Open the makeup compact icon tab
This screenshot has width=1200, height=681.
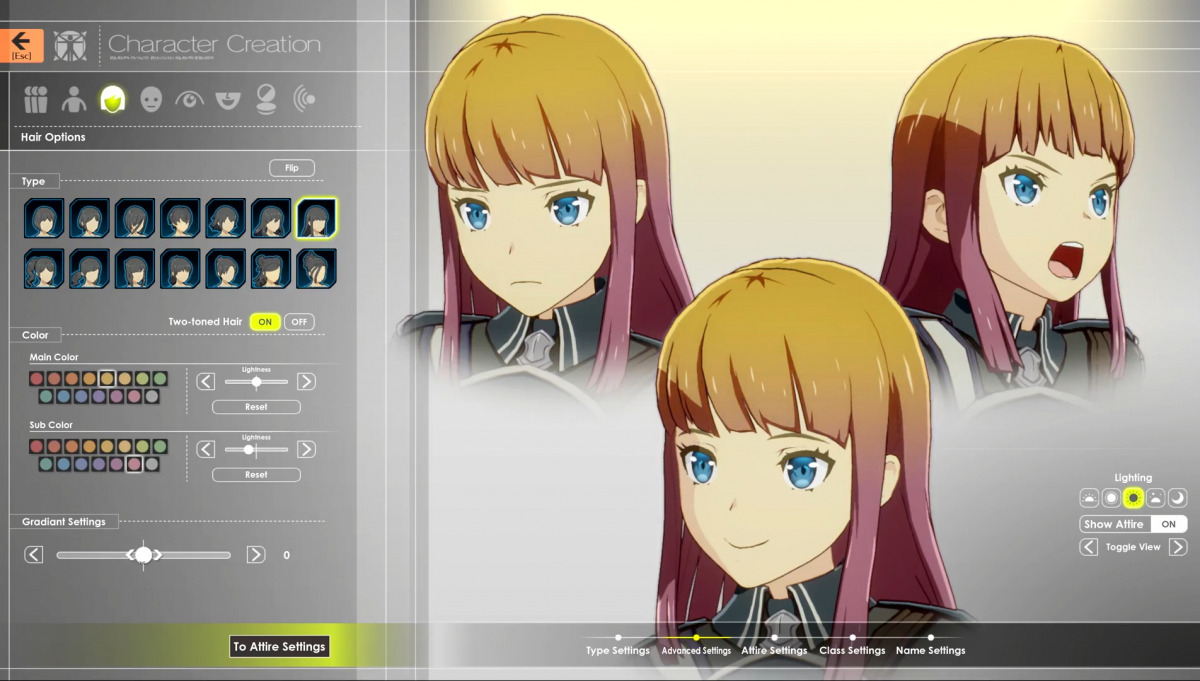click(267, 99)
